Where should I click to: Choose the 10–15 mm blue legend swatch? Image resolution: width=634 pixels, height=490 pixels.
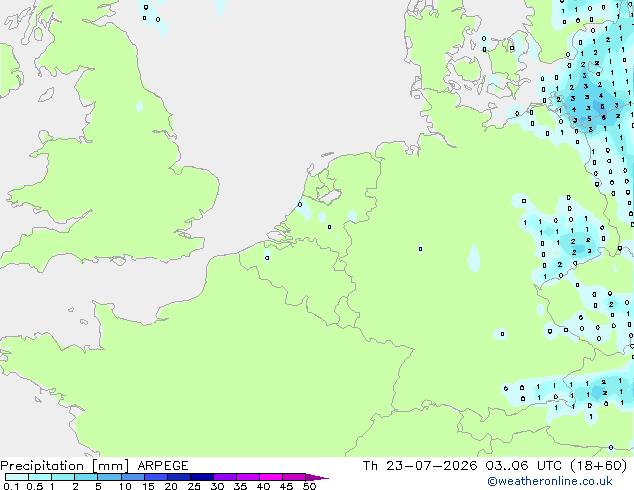click(132, 477)
